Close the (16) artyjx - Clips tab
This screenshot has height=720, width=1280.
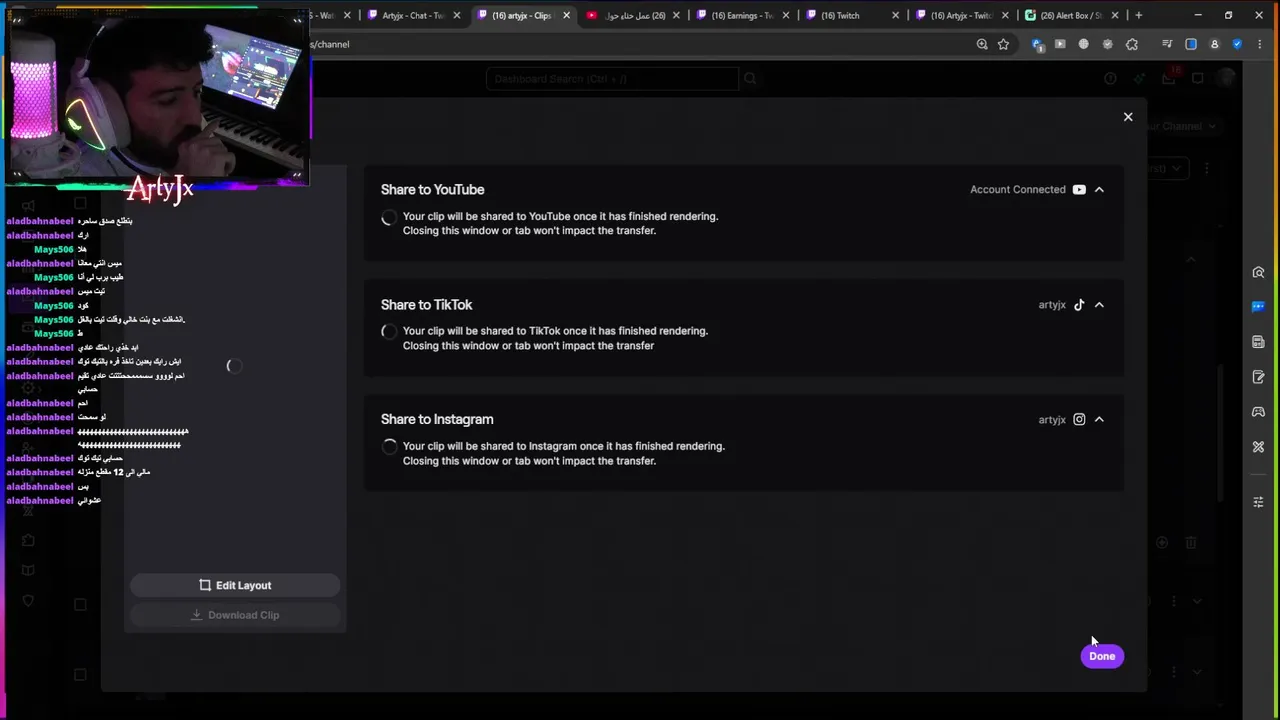tap(566, 15)
